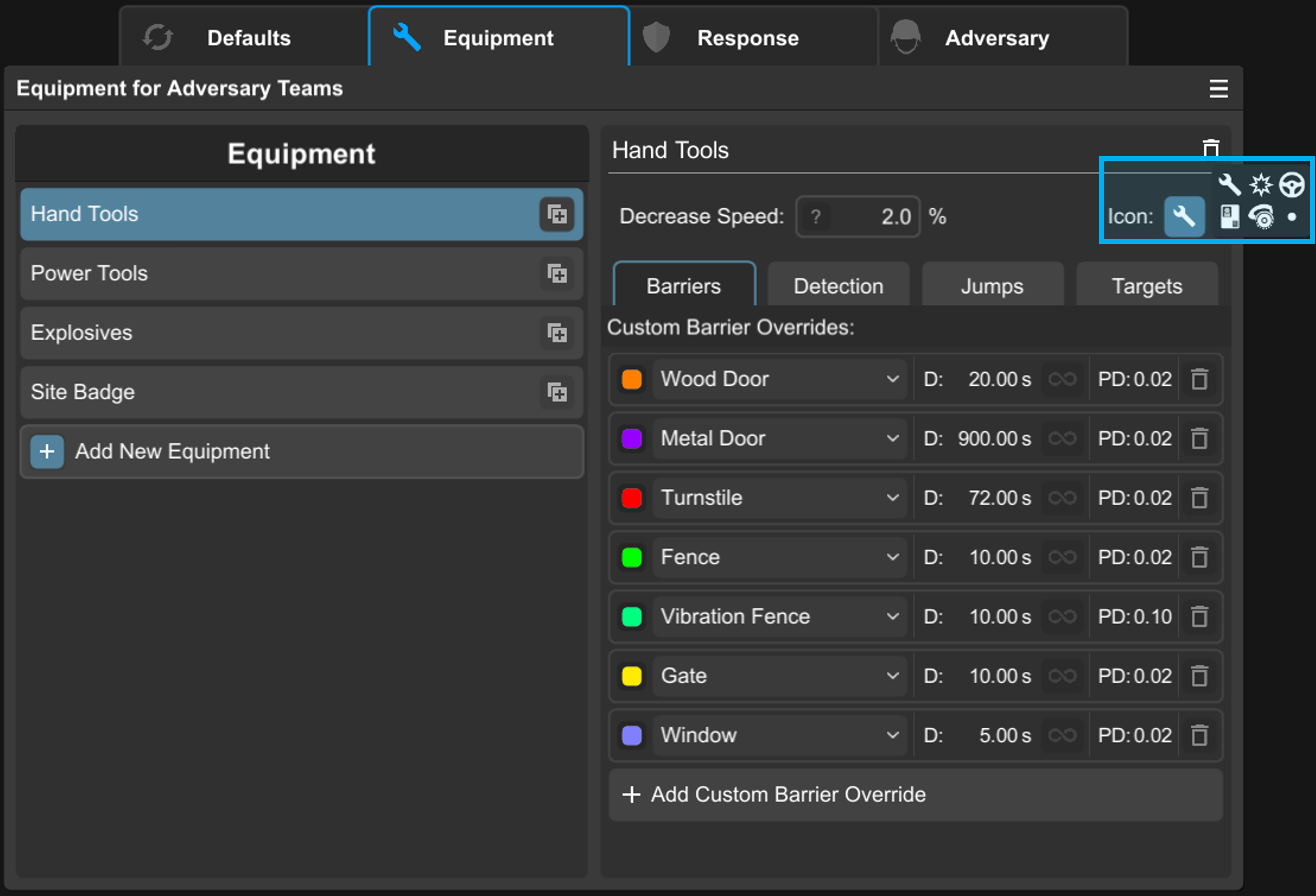Open the Vibration Fence barrier type dropdown

click(x=780, y=616)
